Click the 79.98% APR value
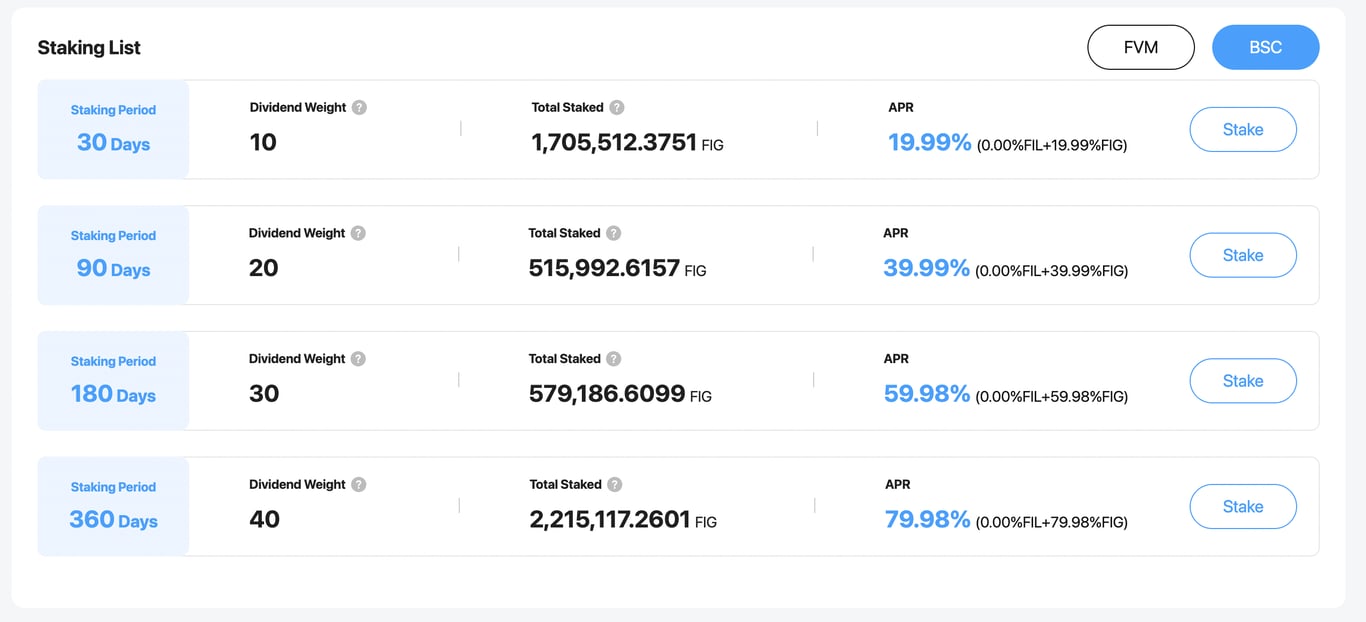Image resolution: width=1366 pixels, height=622 pixels. [927, 520]
